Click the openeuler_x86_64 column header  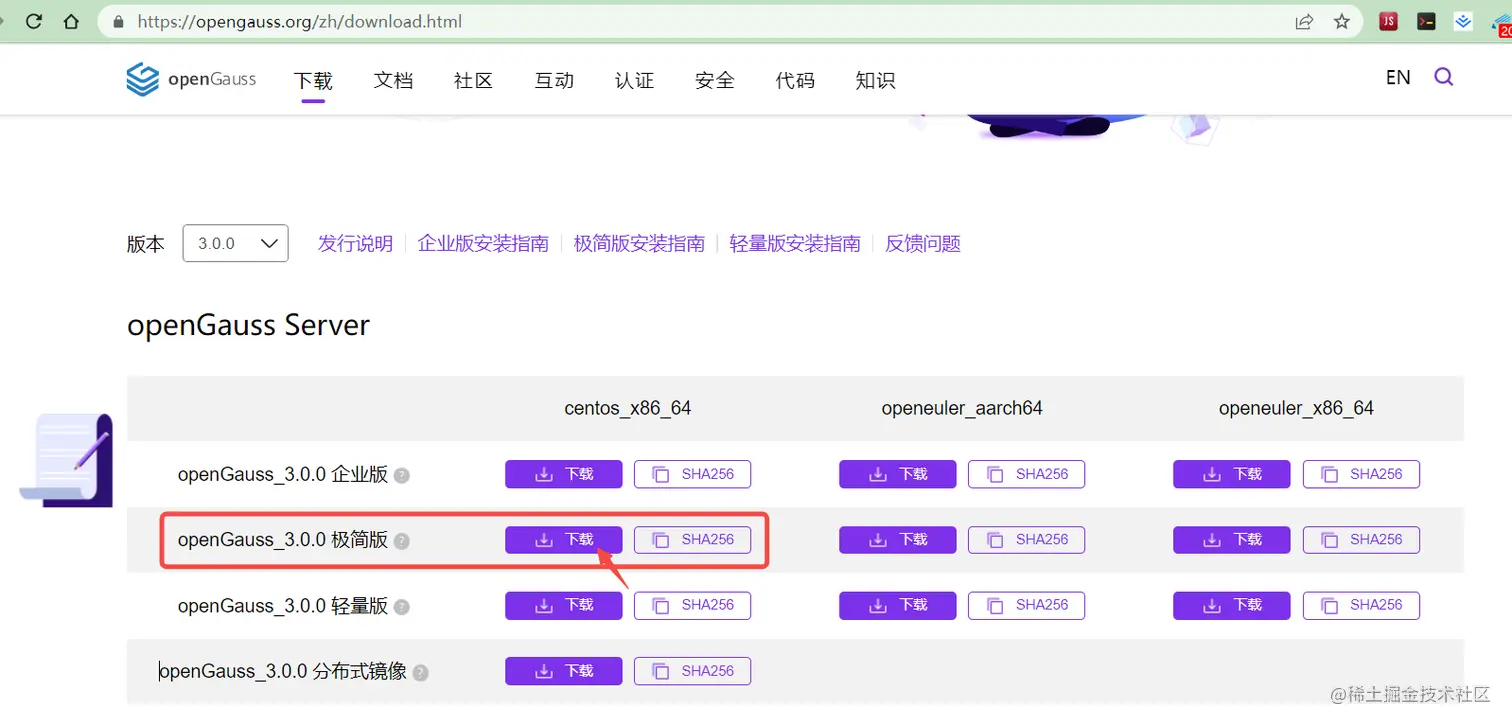(x=1296, y=408)
